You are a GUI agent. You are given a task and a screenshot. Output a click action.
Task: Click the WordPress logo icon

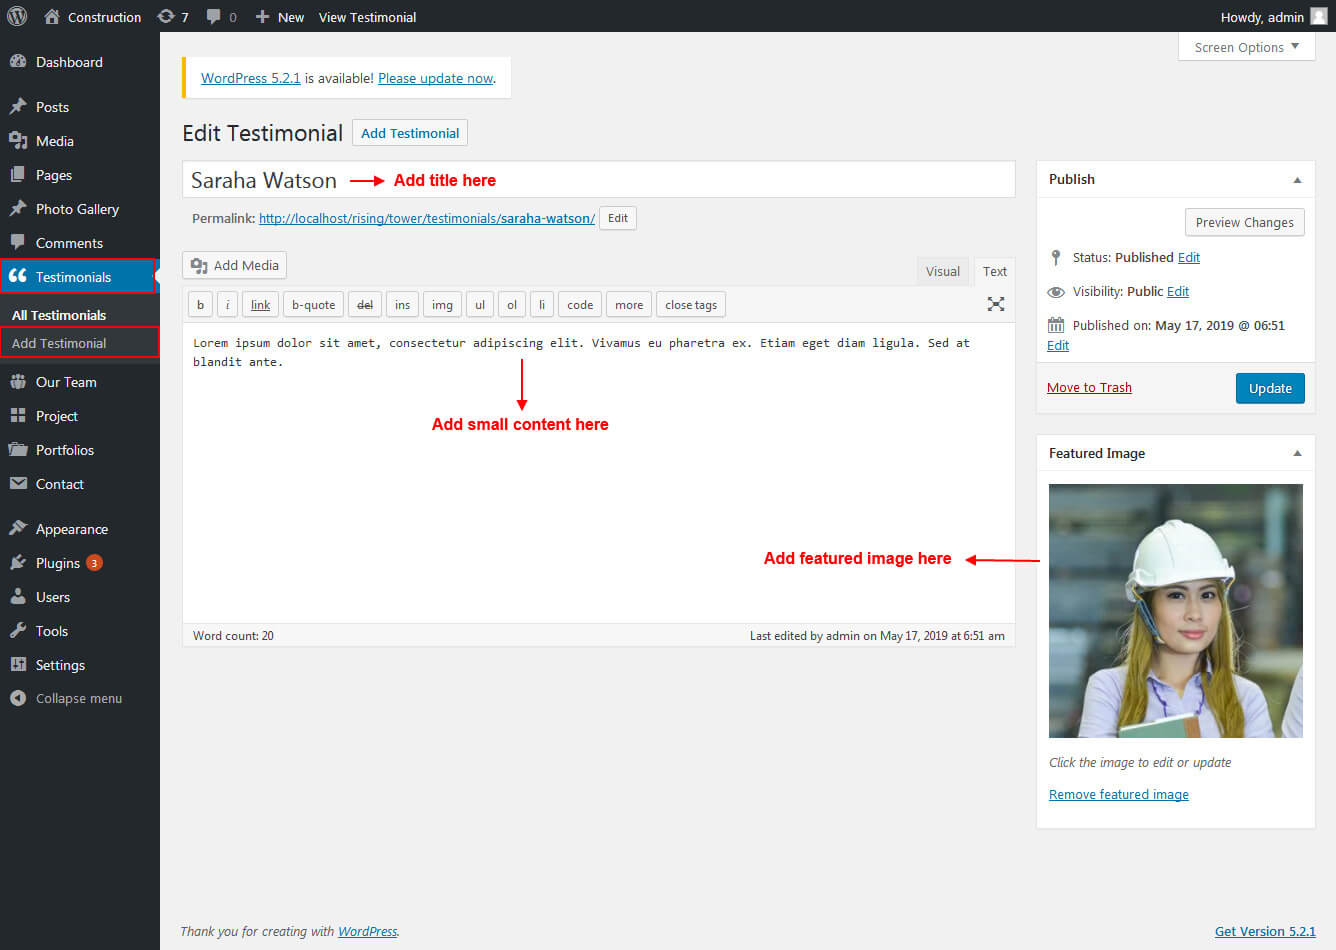(x=17, y=17)
